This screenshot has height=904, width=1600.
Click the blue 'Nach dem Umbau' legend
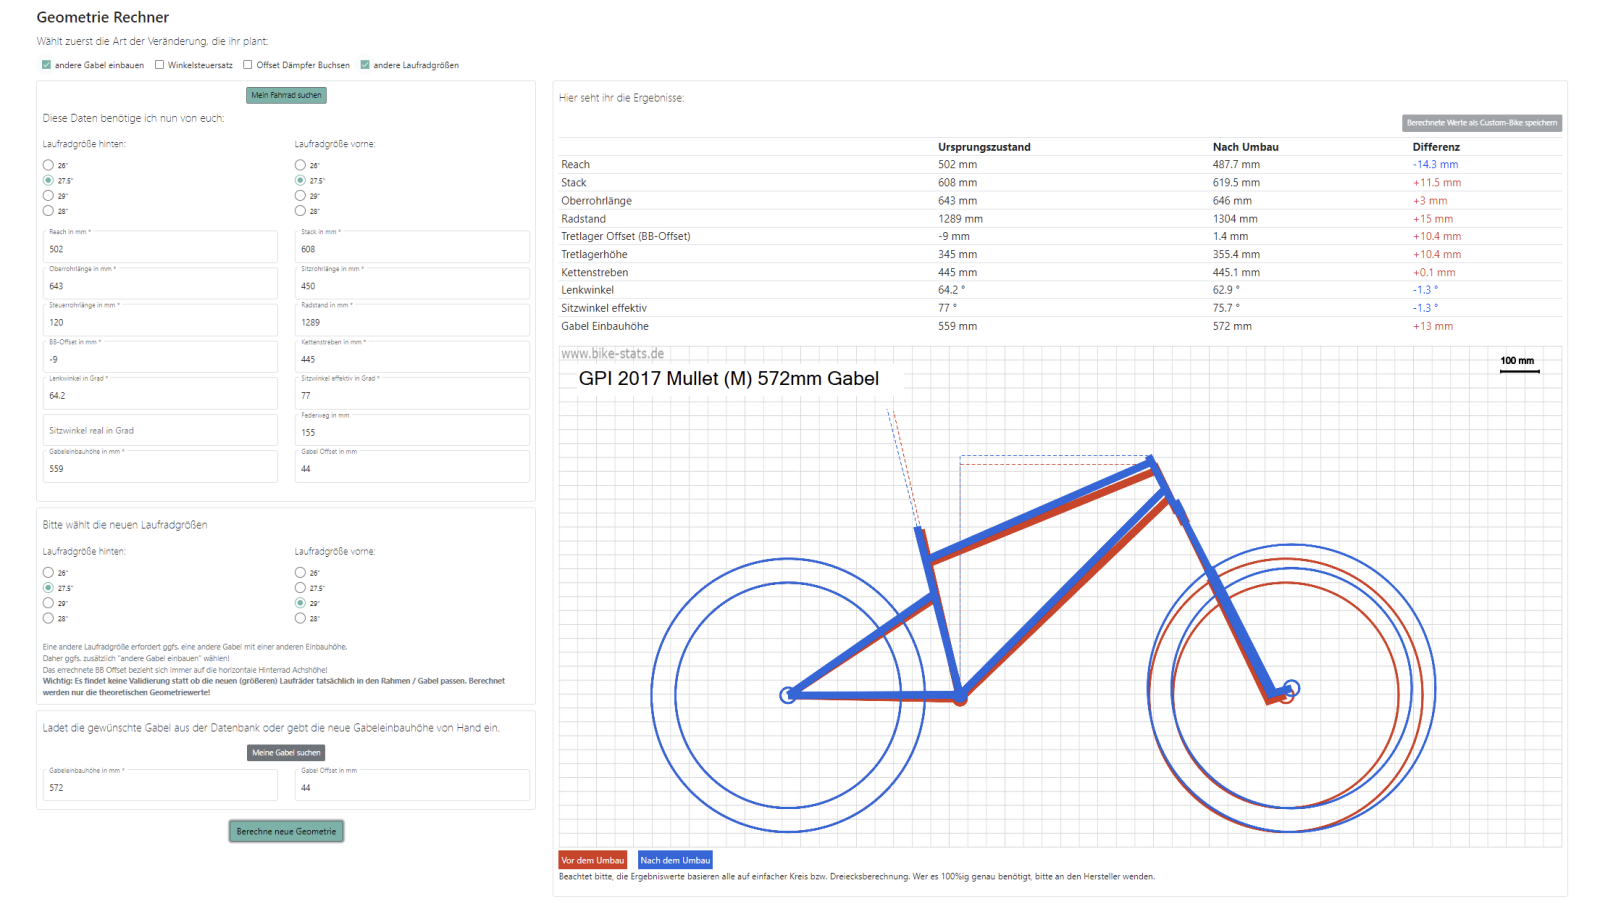[x=675, y=860]
